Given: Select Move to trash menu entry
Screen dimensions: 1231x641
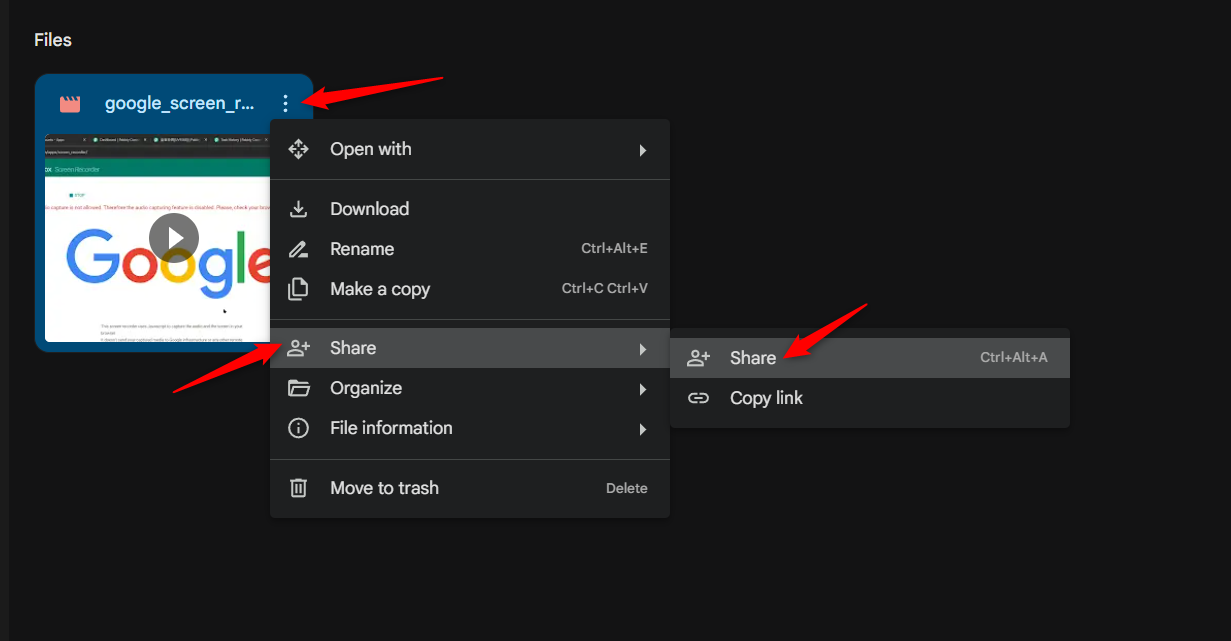Looking at the screenshot, I should (x=470, y=488).
